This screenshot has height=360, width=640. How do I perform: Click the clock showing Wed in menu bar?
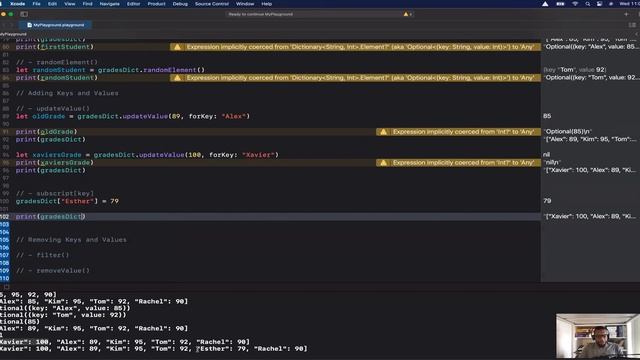[x=629, y=4]
